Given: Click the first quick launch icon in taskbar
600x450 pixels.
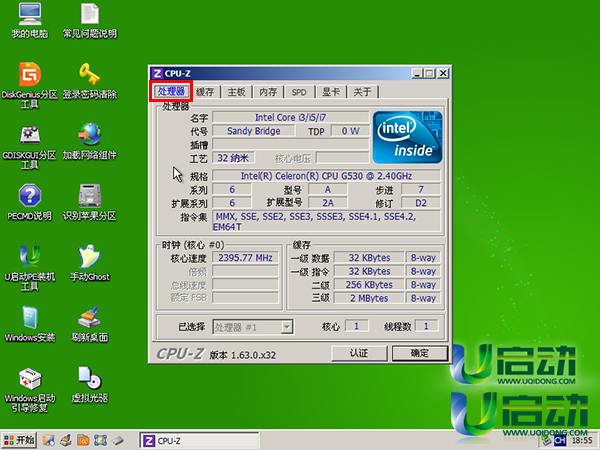Looking at the screenshot, I should (x=49, y=440).
